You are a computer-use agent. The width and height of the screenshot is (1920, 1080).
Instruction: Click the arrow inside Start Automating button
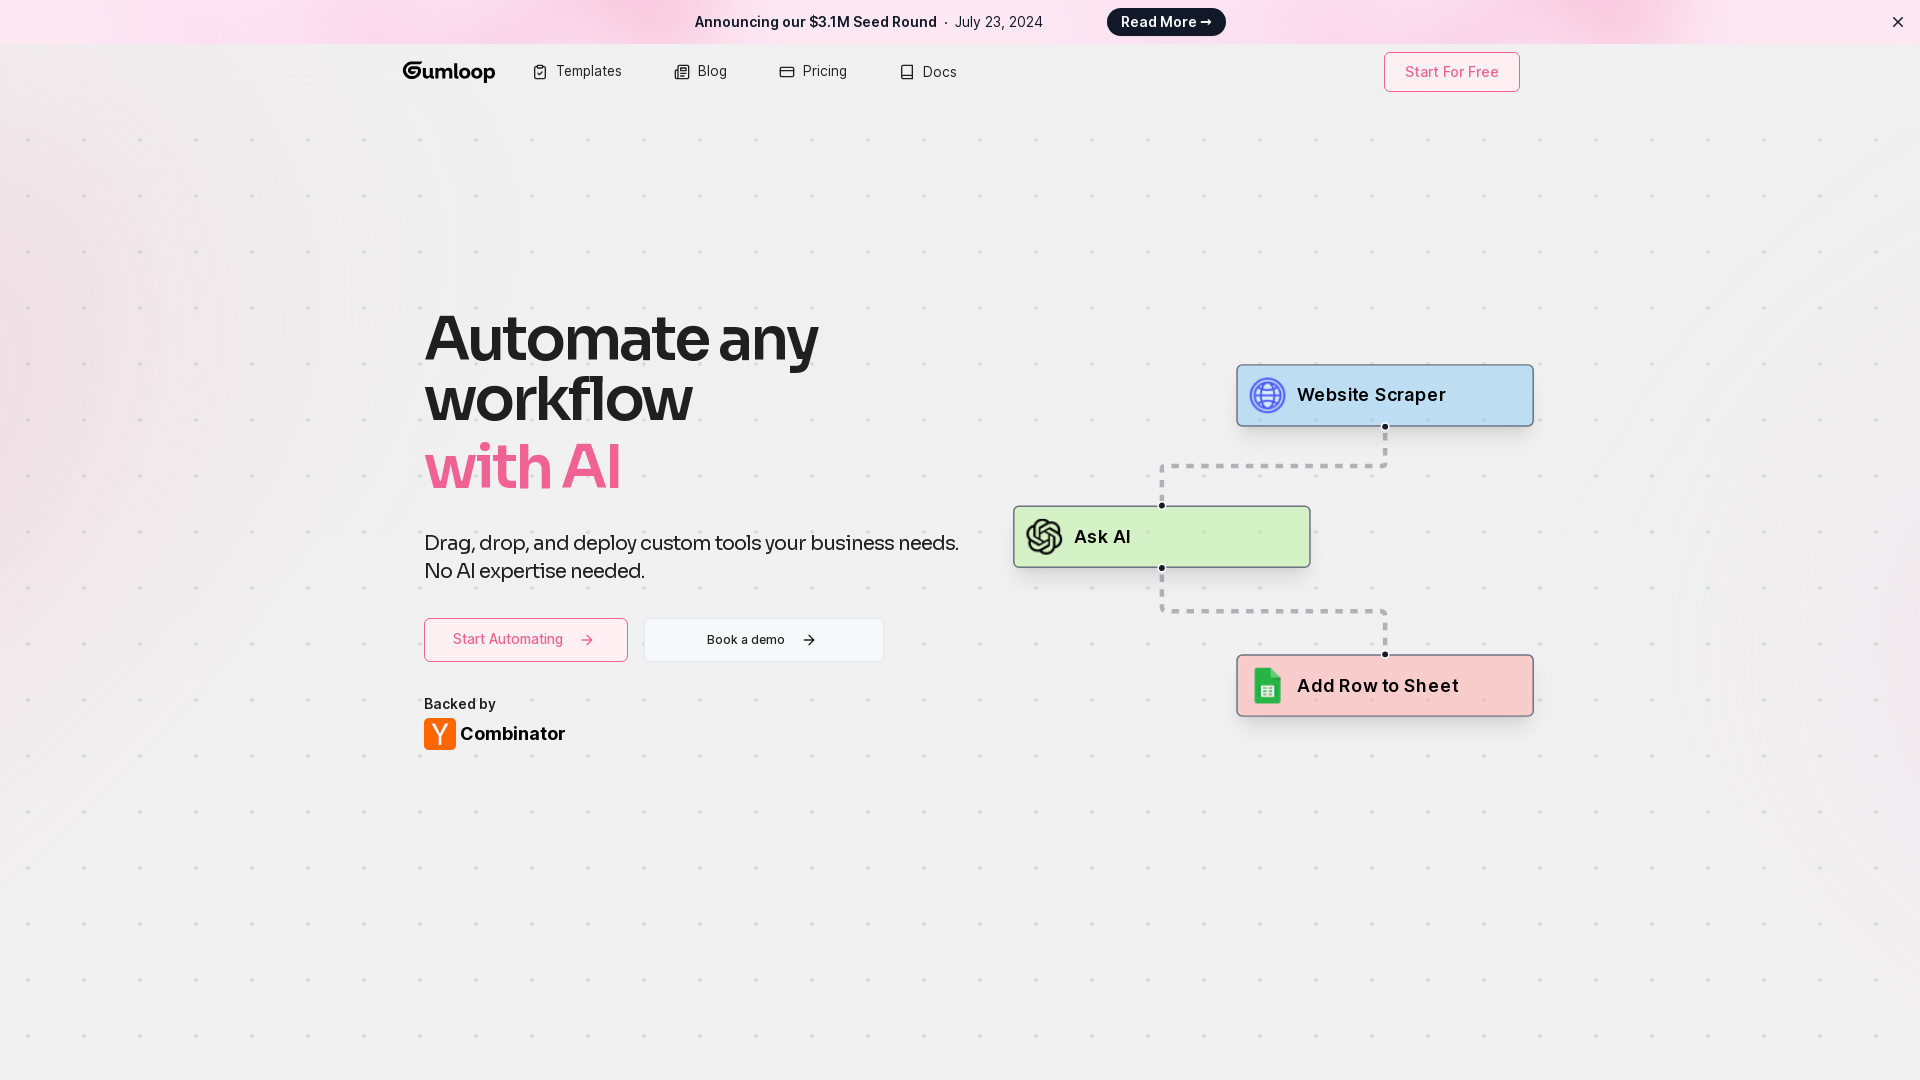587,640
